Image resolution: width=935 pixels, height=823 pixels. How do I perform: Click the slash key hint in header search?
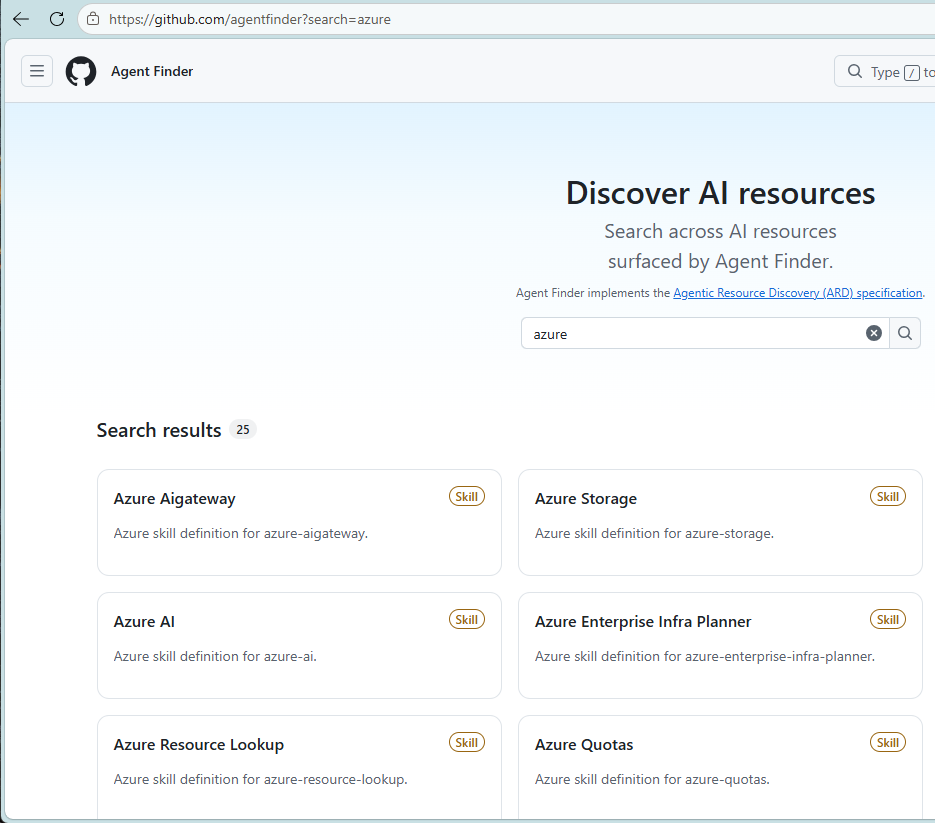click(912, 73)
